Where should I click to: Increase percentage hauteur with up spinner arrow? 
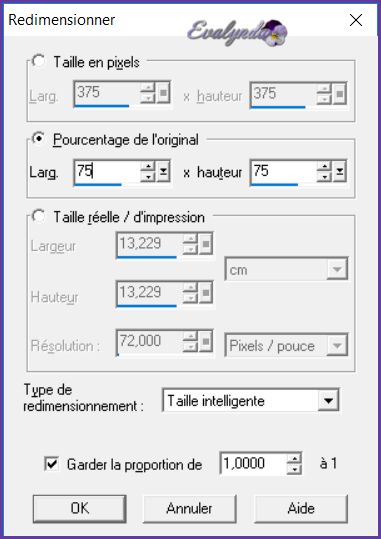point(324,167)
